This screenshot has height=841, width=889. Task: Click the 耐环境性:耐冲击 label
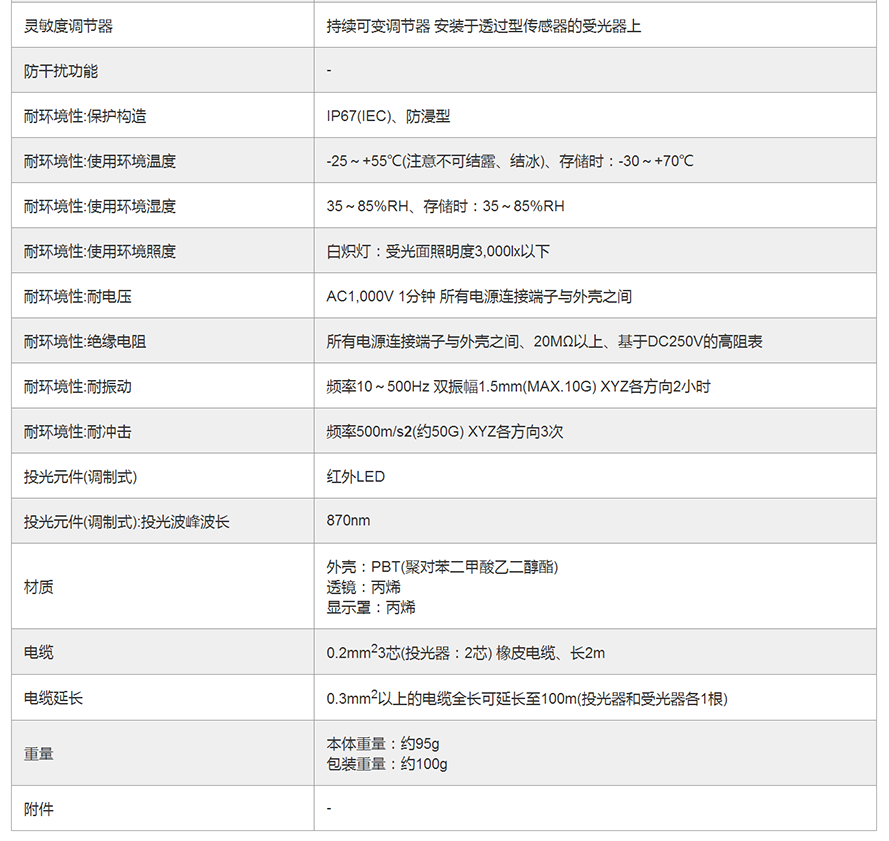click(x=77, y=432)
